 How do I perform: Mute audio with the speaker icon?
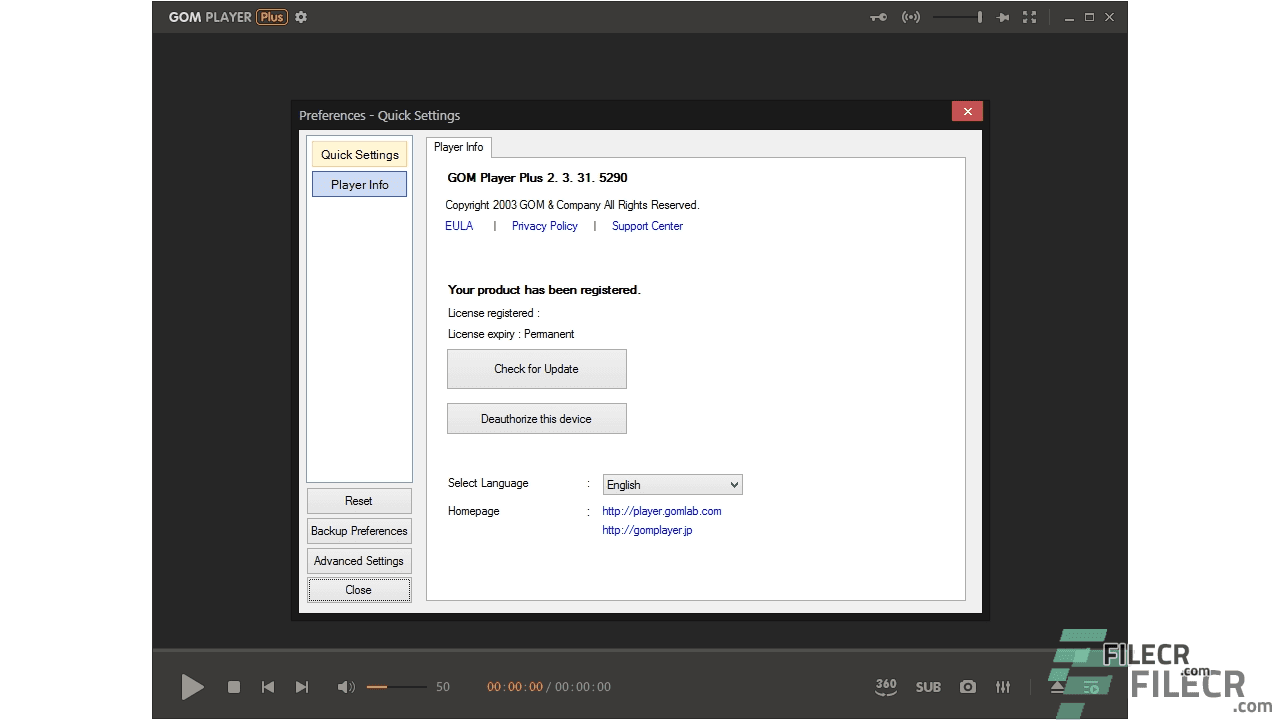click(x=346, y=687)
